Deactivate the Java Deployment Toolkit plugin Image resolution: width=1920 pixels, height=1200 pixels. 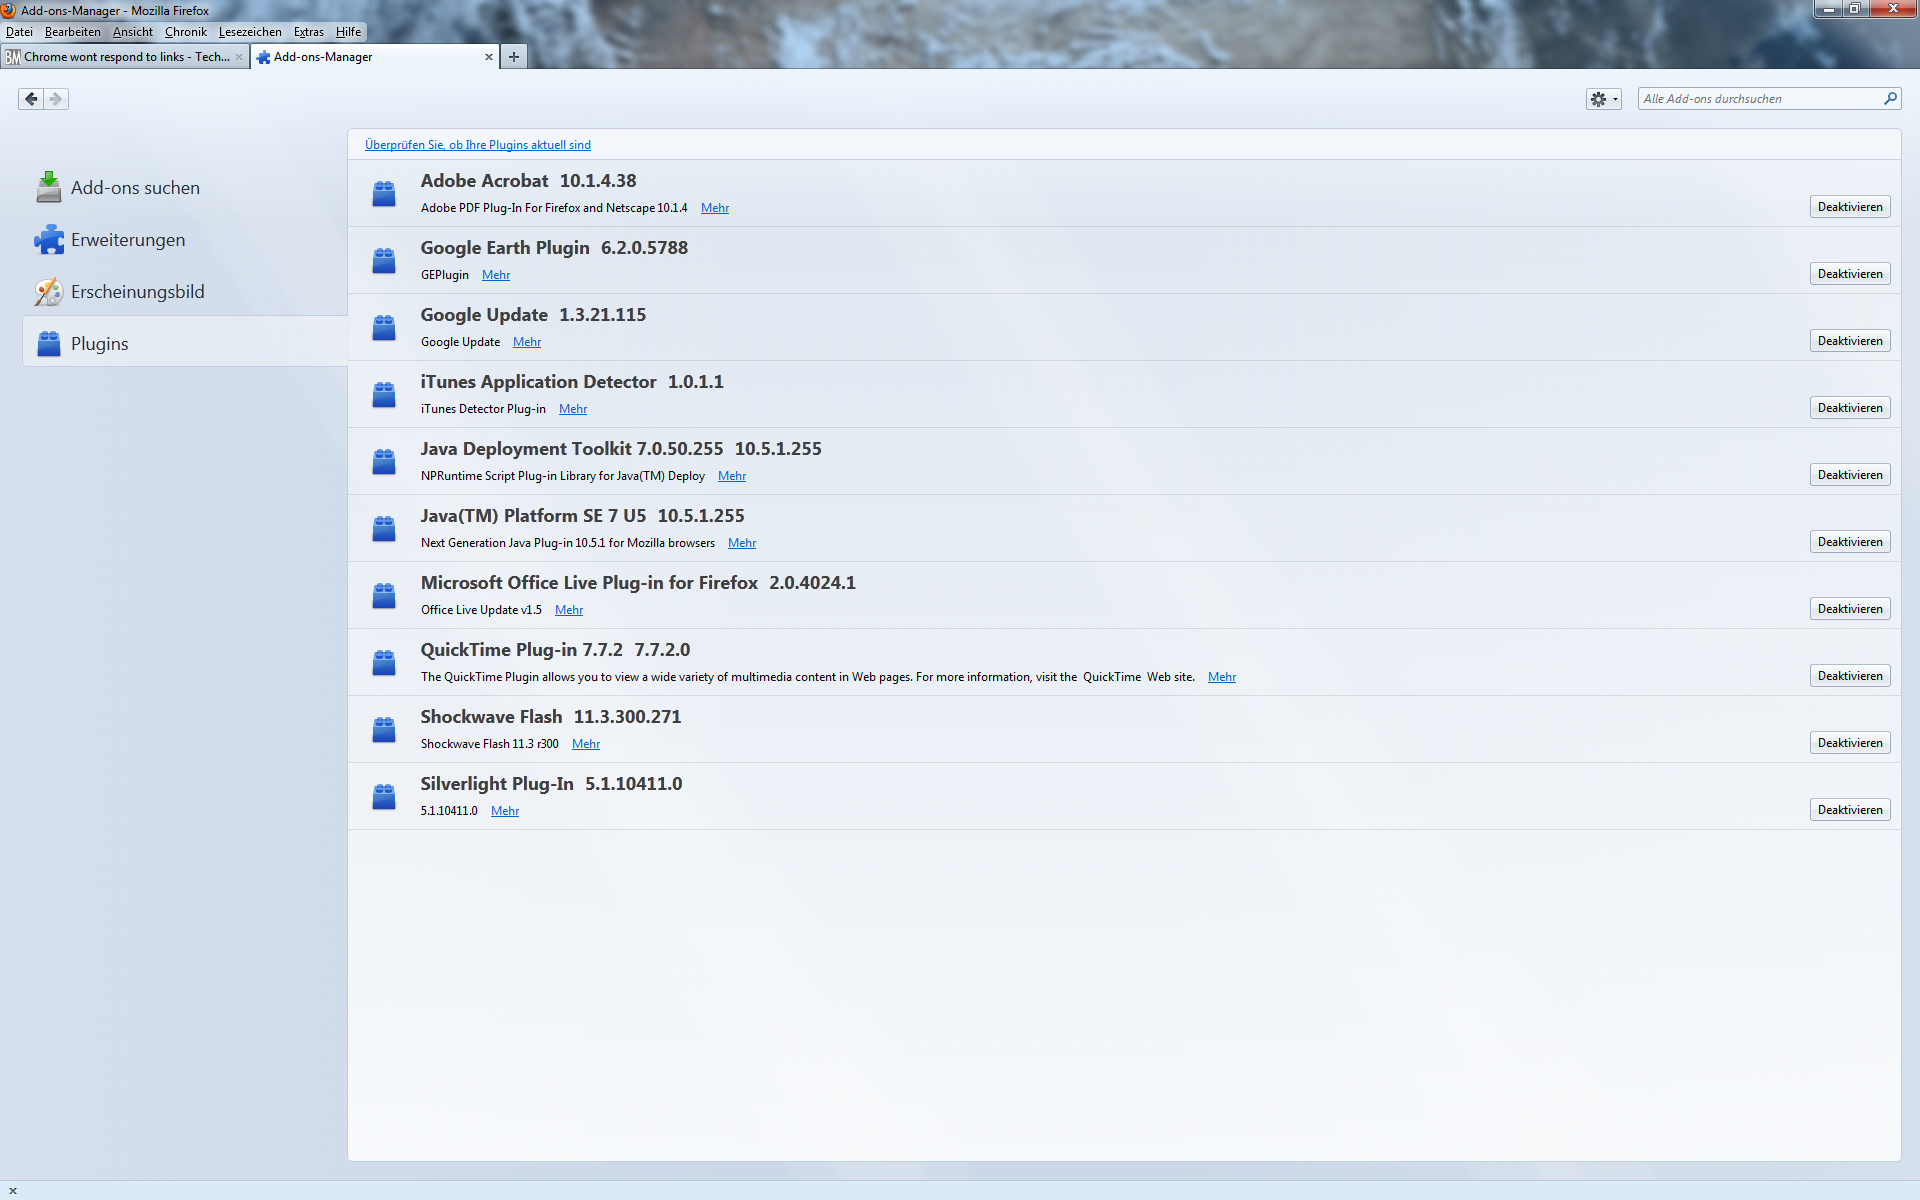click(1850, 475)
